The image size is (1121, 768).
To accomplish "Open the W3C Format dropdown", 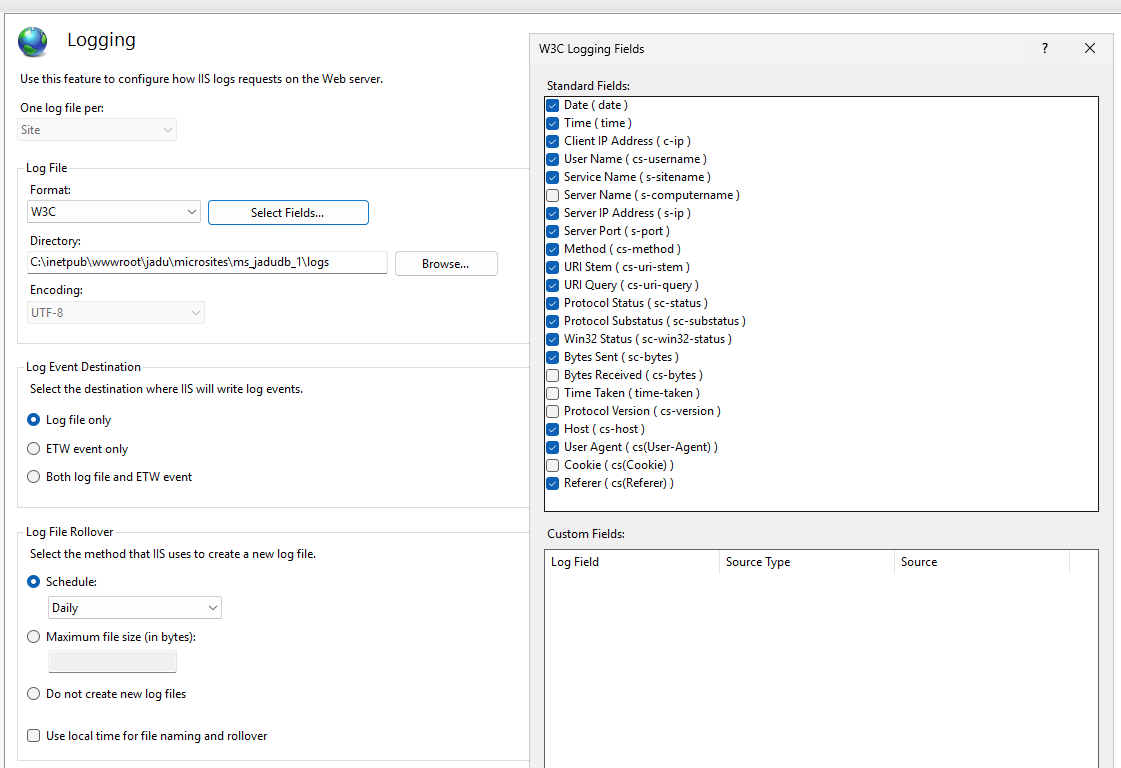I will pyautogui.click(x=114, y=212).
